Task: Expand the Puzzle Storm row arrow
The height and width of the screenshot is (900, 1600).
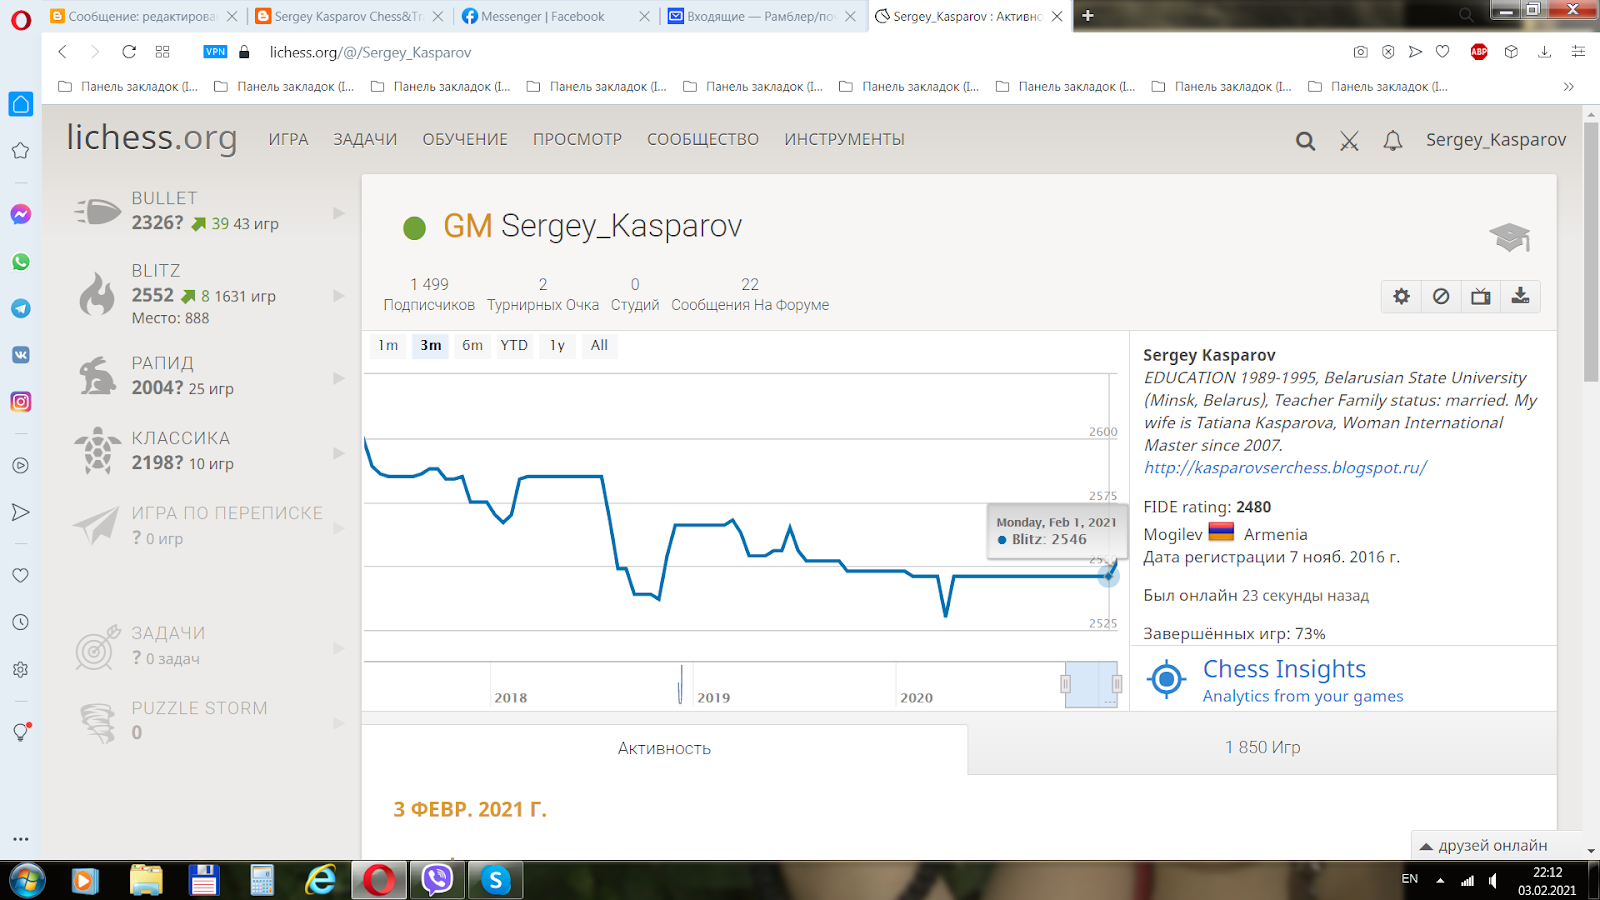Action: coord(339,722)
